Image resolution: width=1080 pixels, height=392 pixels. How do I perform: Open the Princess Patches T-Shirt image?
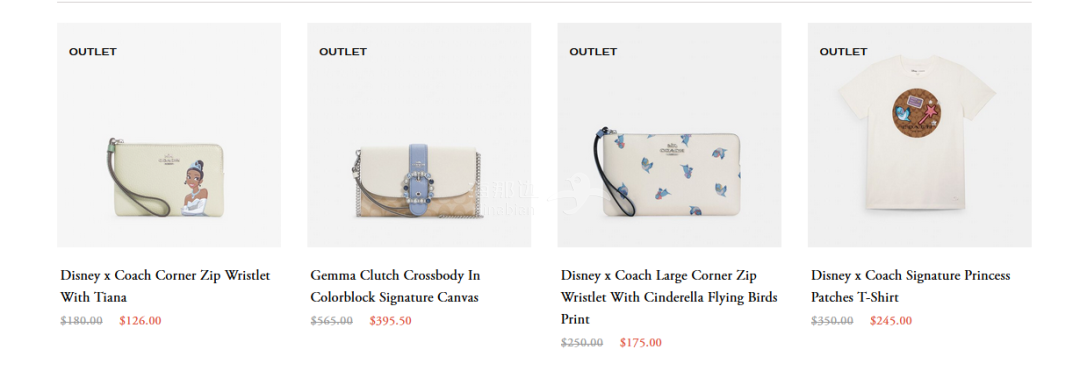[x=920, y=135]
